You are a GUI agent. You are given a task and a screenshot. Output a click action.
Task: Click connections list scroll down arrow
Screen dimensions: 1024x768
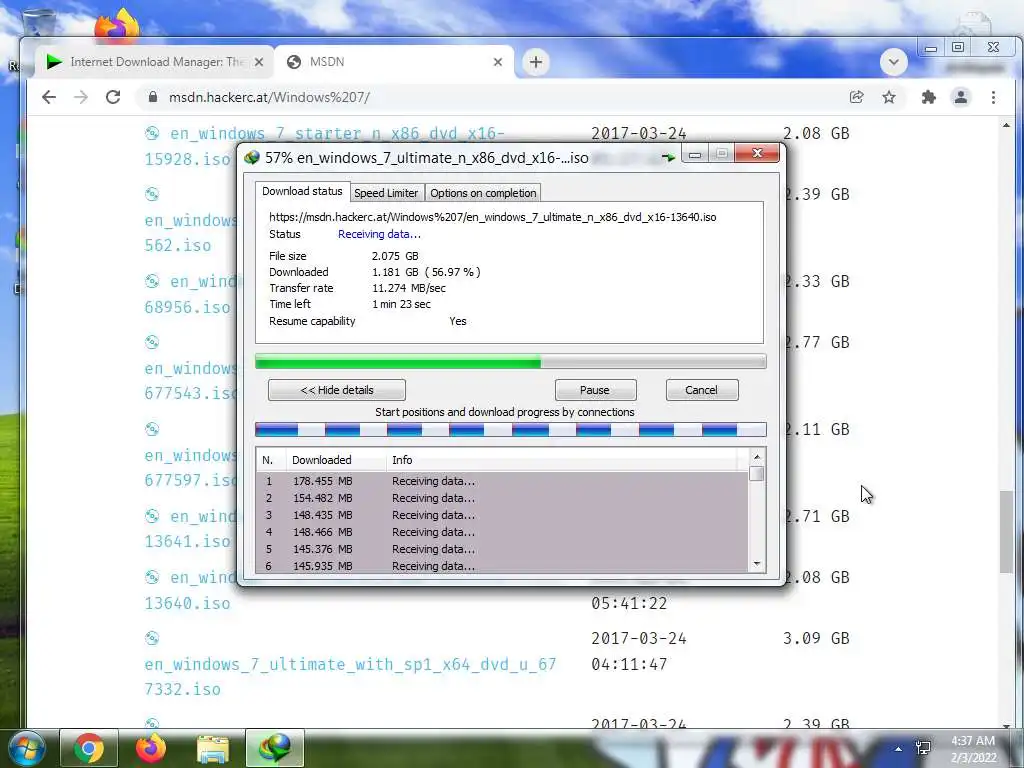[x=757, y=564]
